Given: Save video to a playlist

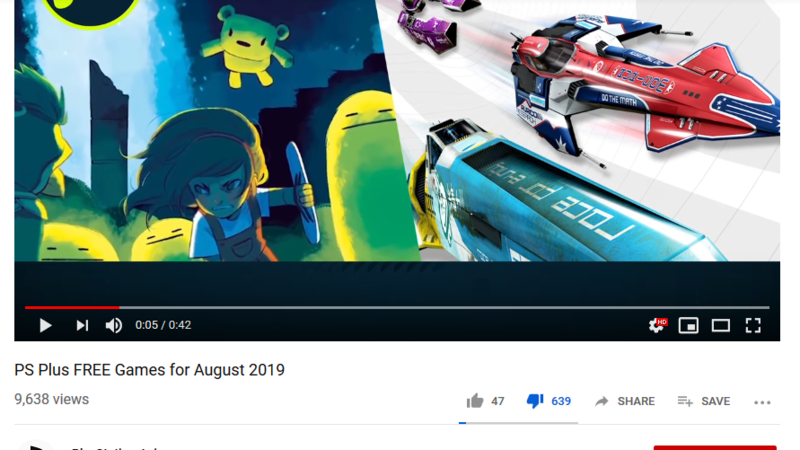Looking at the screenshot, I should point(704,402).
